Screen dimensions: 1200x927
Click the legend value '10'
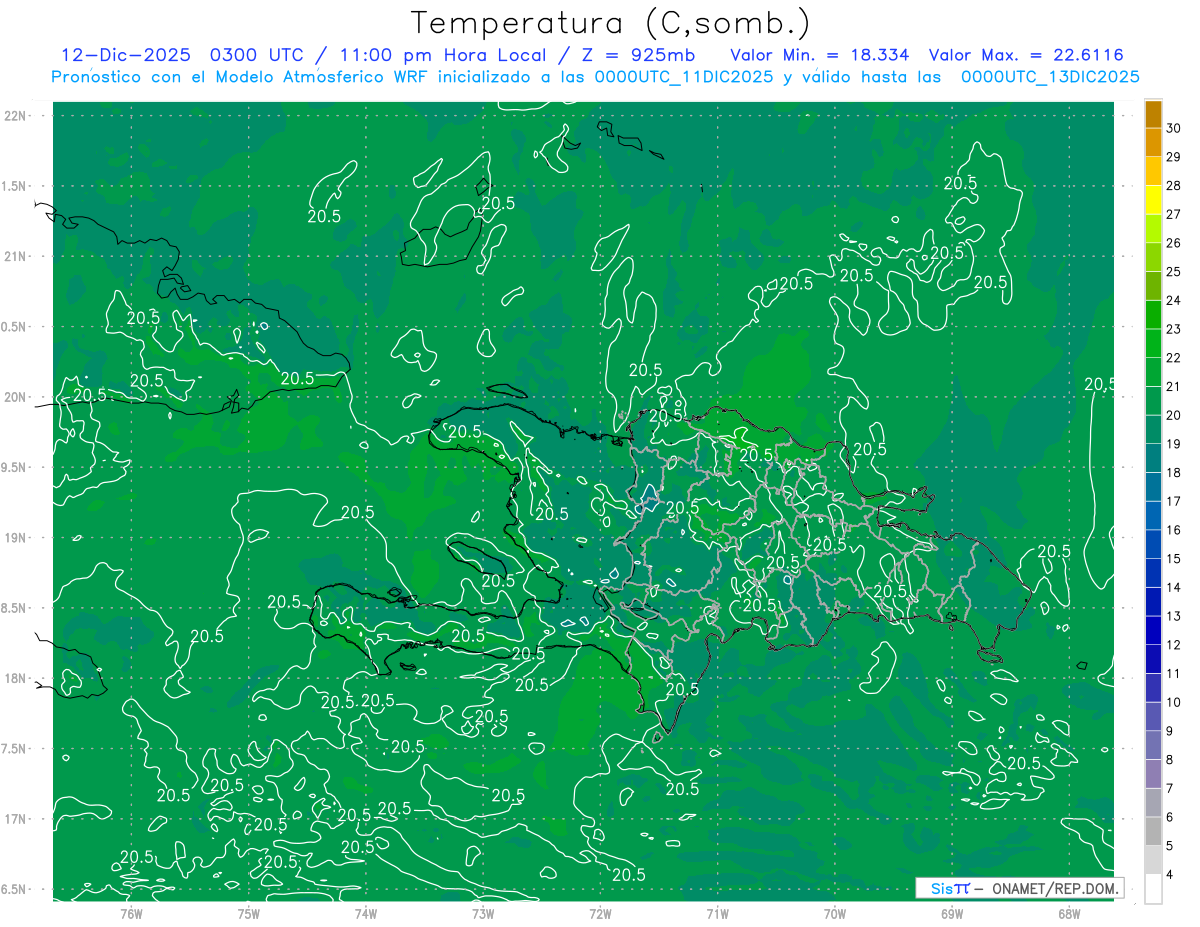(x=1174, y=702)
